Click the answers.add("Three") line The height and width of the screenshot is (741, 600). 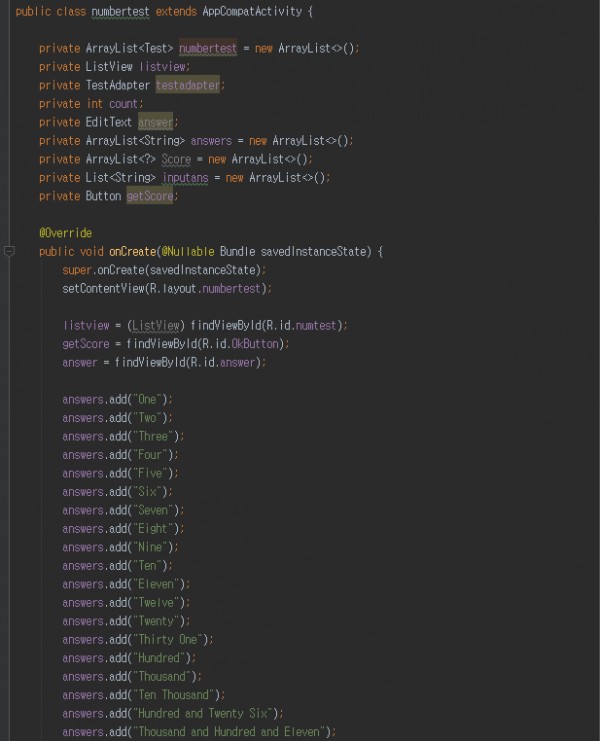(x=123, y=436)
